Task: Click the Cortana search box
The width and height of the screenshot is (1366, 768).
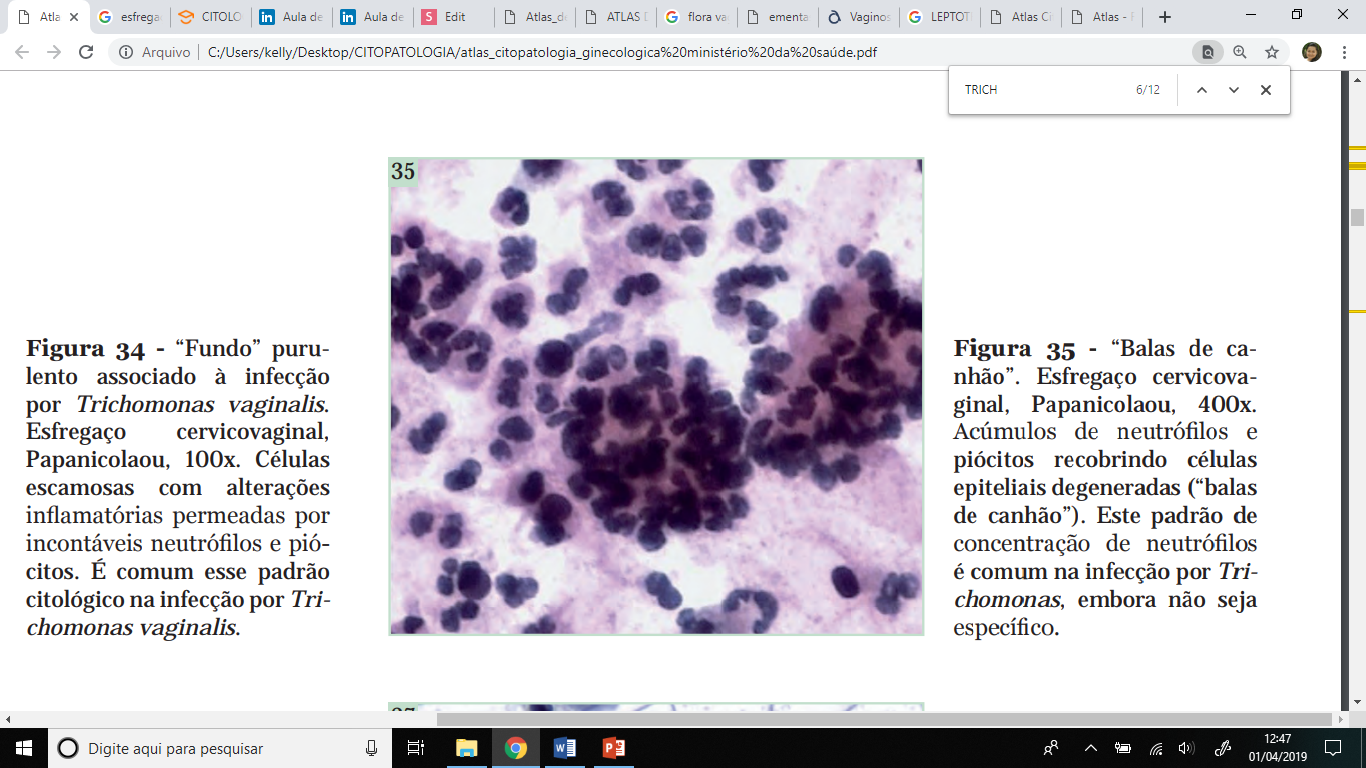Action: coord(219,748)
